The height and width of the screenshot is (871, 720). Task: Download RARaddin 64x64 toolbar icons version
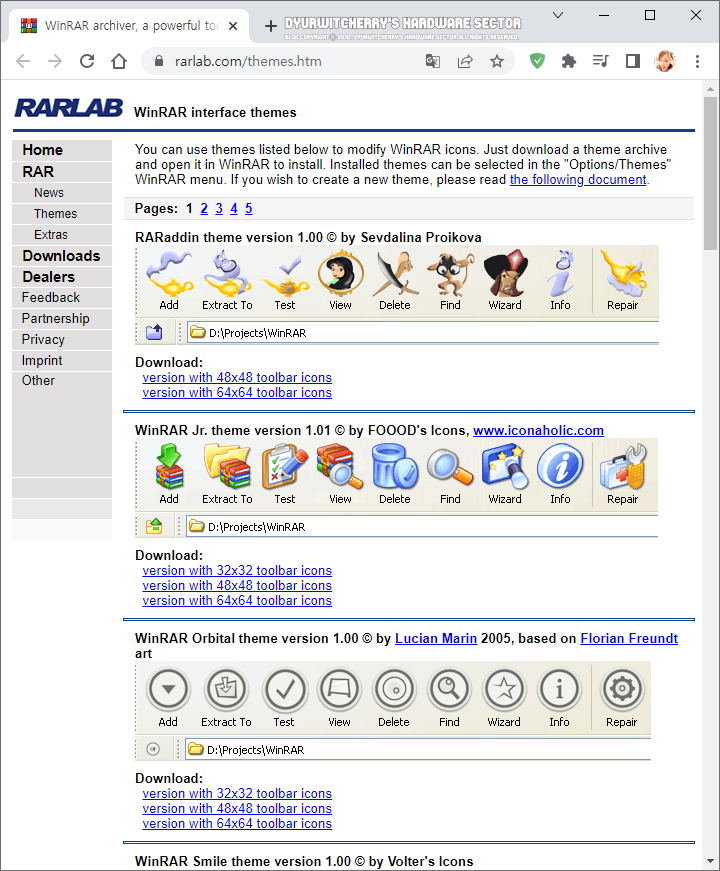tap(237, 393)
